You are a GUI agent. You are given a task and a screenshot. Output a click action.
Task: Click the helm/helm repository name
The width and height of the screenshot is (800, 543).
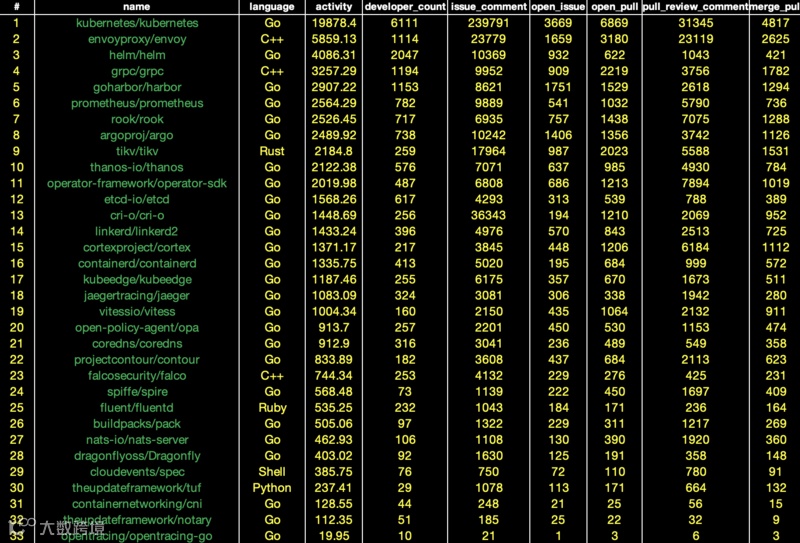(x=137, y=55)
